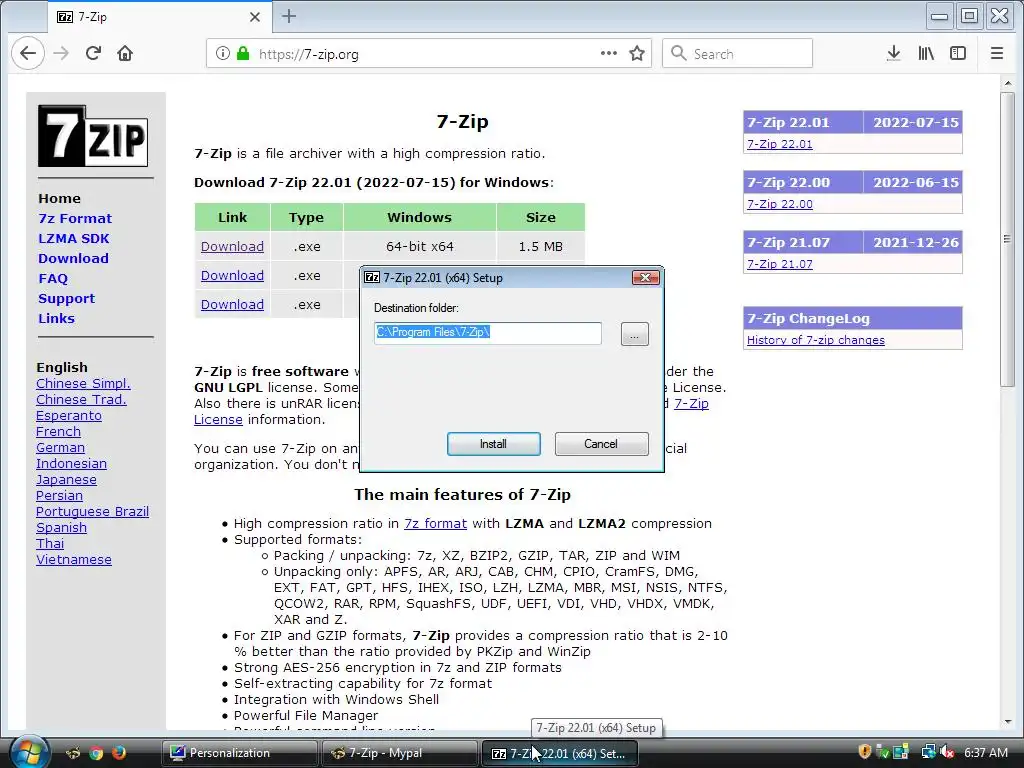This screenshot has height=768, width=1024.
Task: Switch language to German
Action: [60, 448]
